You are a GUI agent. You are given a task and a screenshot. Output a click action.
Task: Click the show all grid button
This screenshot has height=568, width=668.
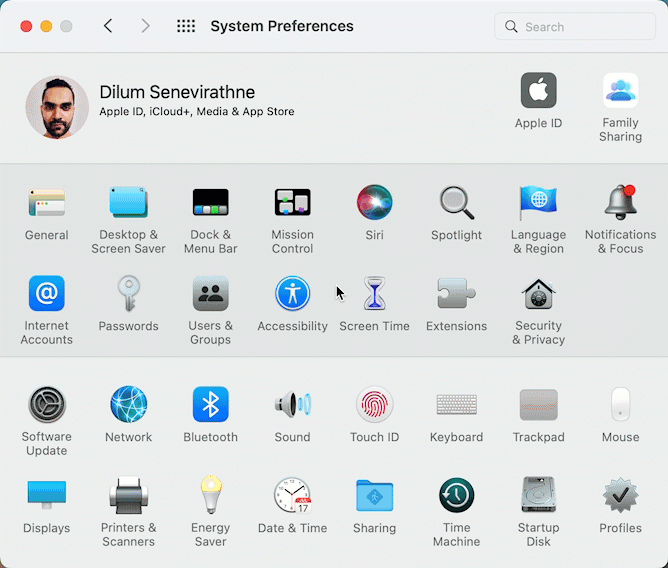tap(186, 26)
